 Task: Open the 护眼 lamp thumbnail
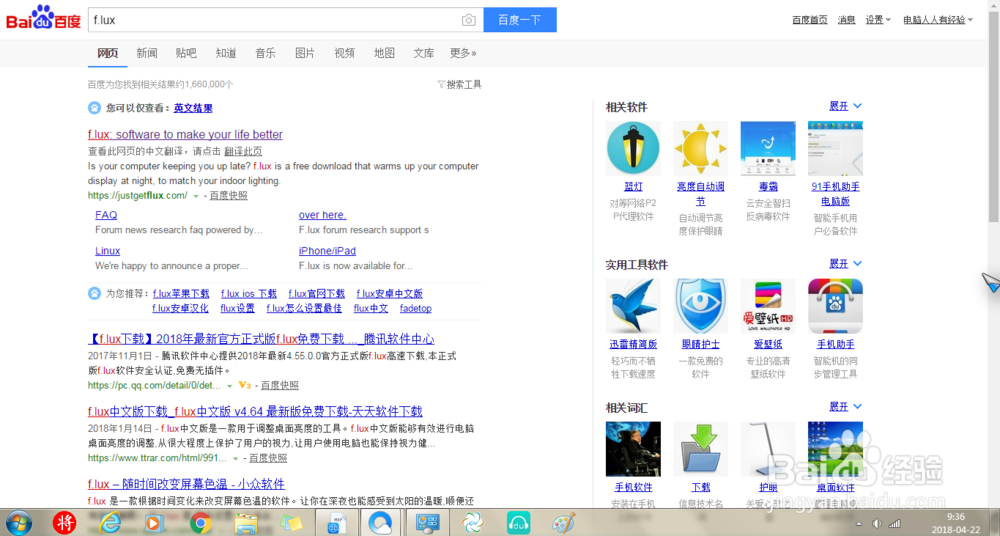coord(768,449)
